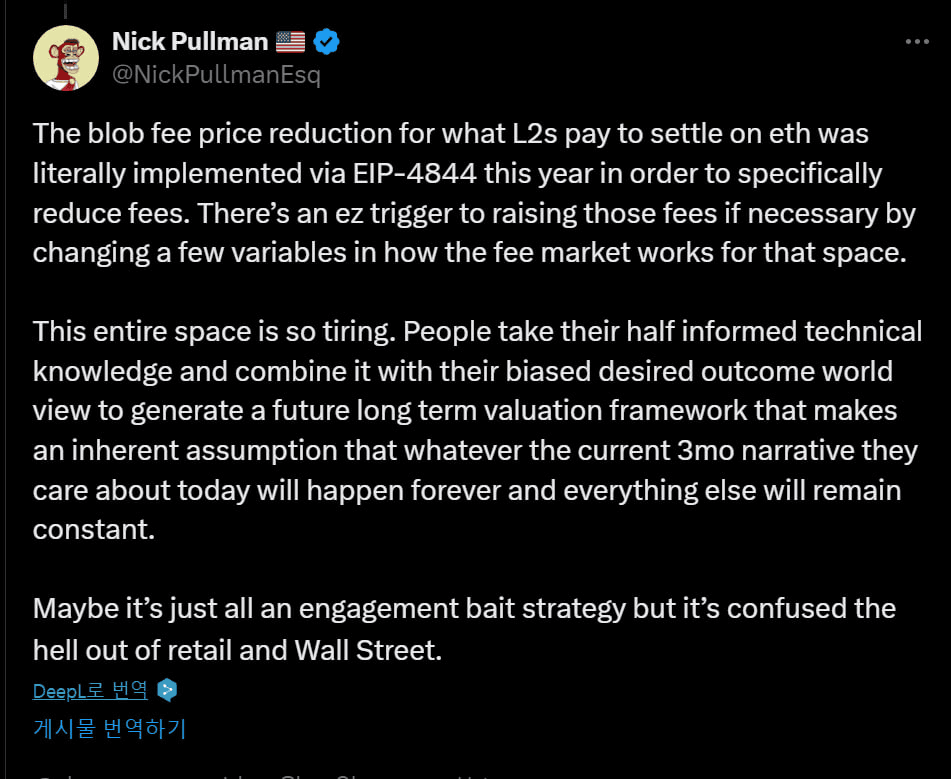Open the Nick Pullman display name
The image size is (951, 779).
click(190, 42)
